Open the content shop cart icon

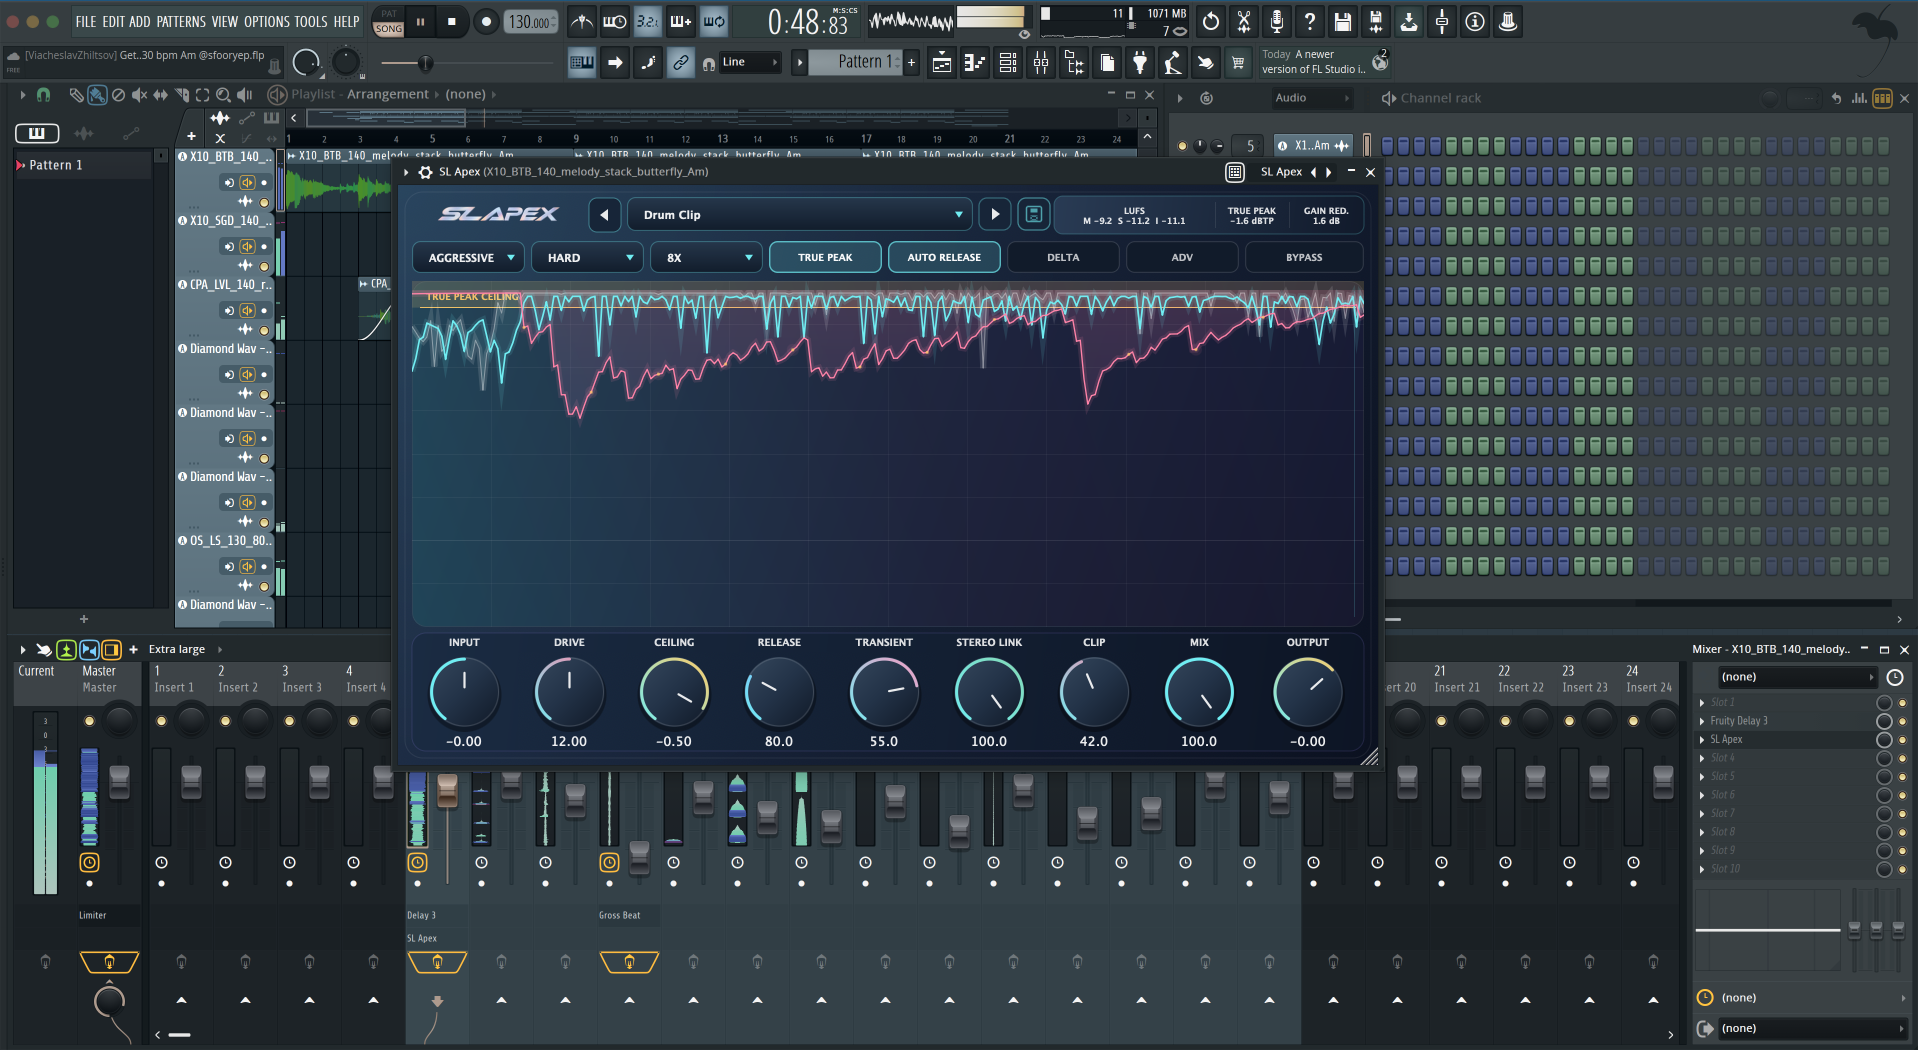pos(1238,63)
